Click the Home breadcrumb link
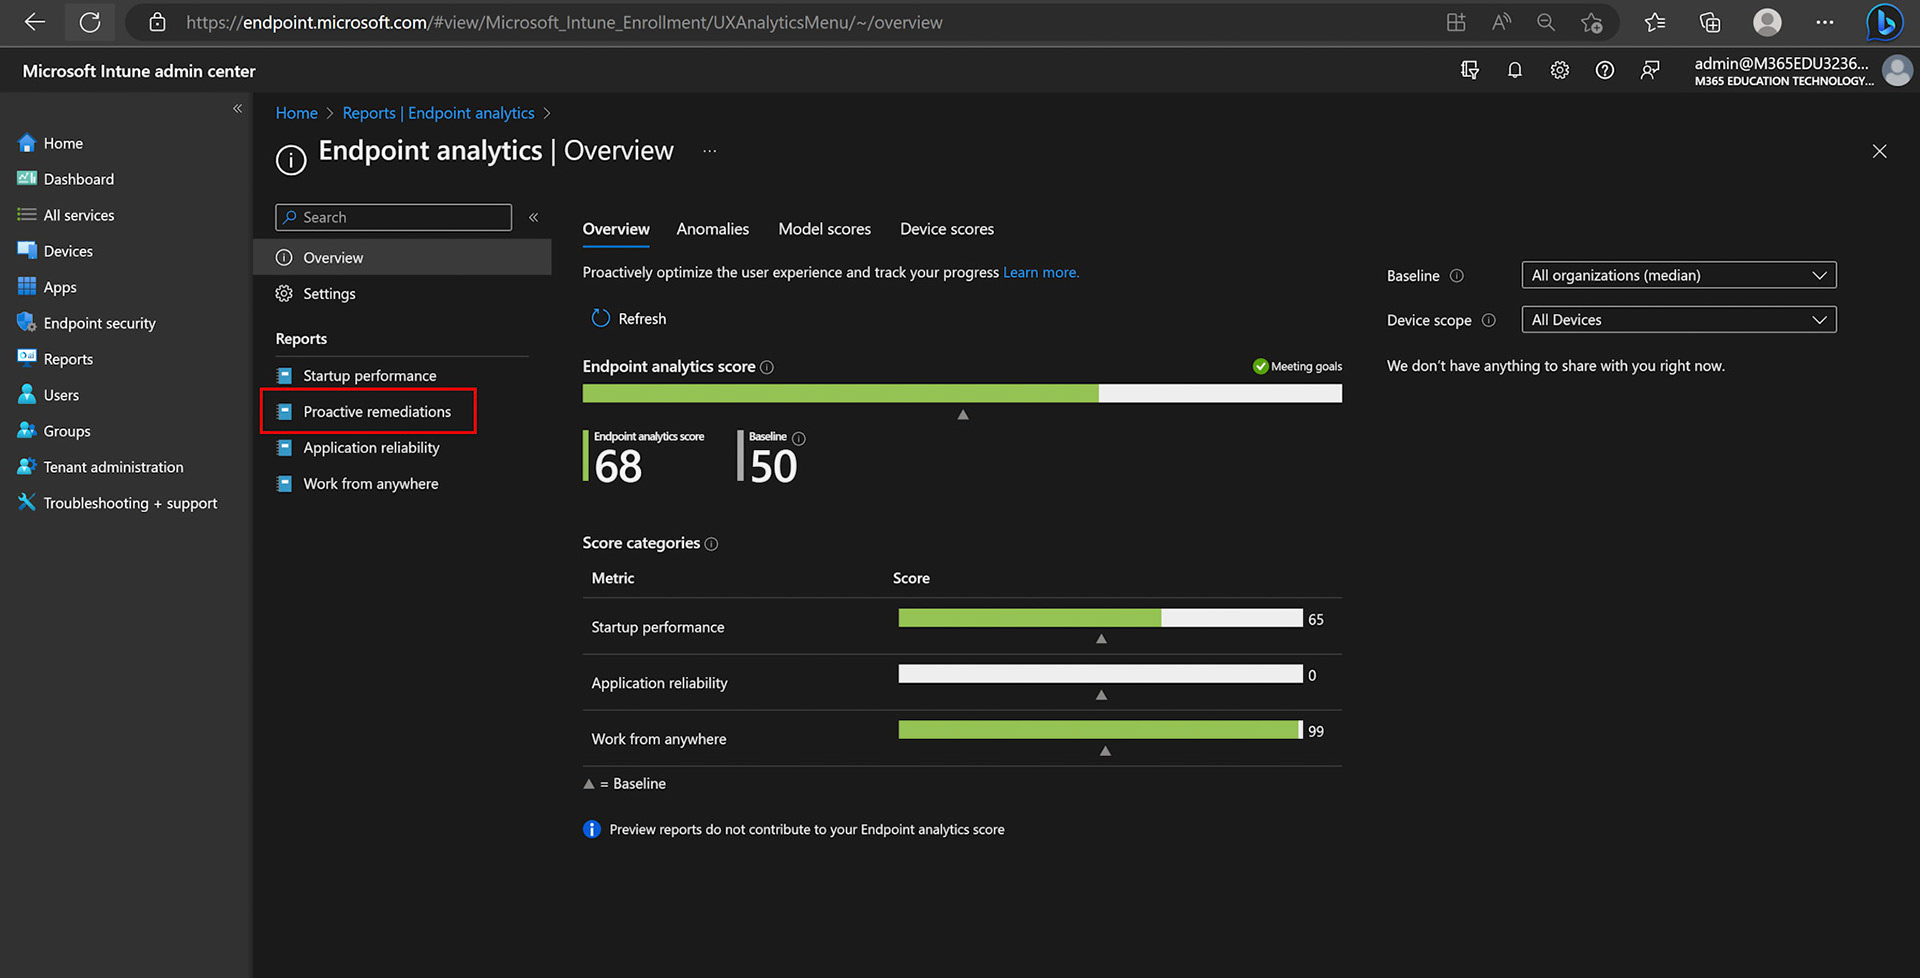The height and width of the screenshot is (978, 1920). point(297,113)
